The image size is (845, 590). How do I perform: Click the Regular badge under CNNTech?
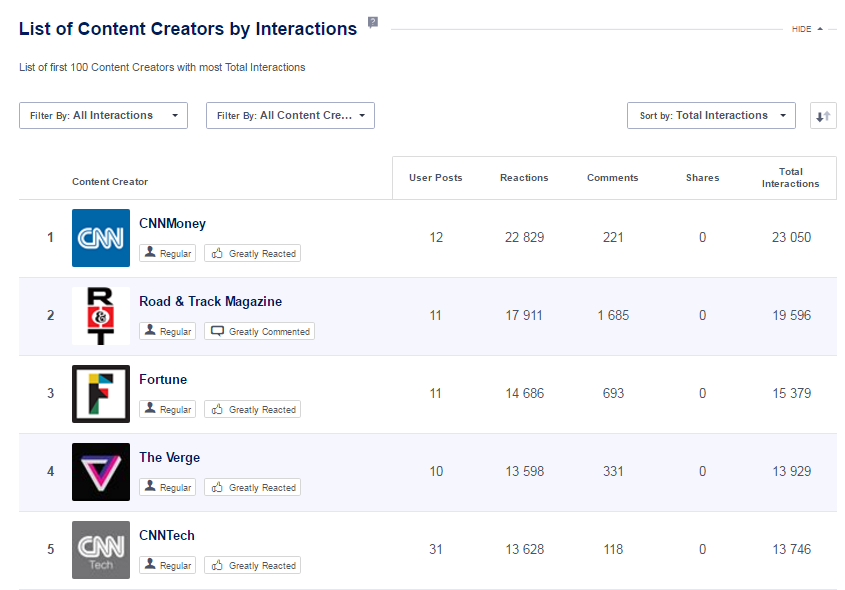167,565
